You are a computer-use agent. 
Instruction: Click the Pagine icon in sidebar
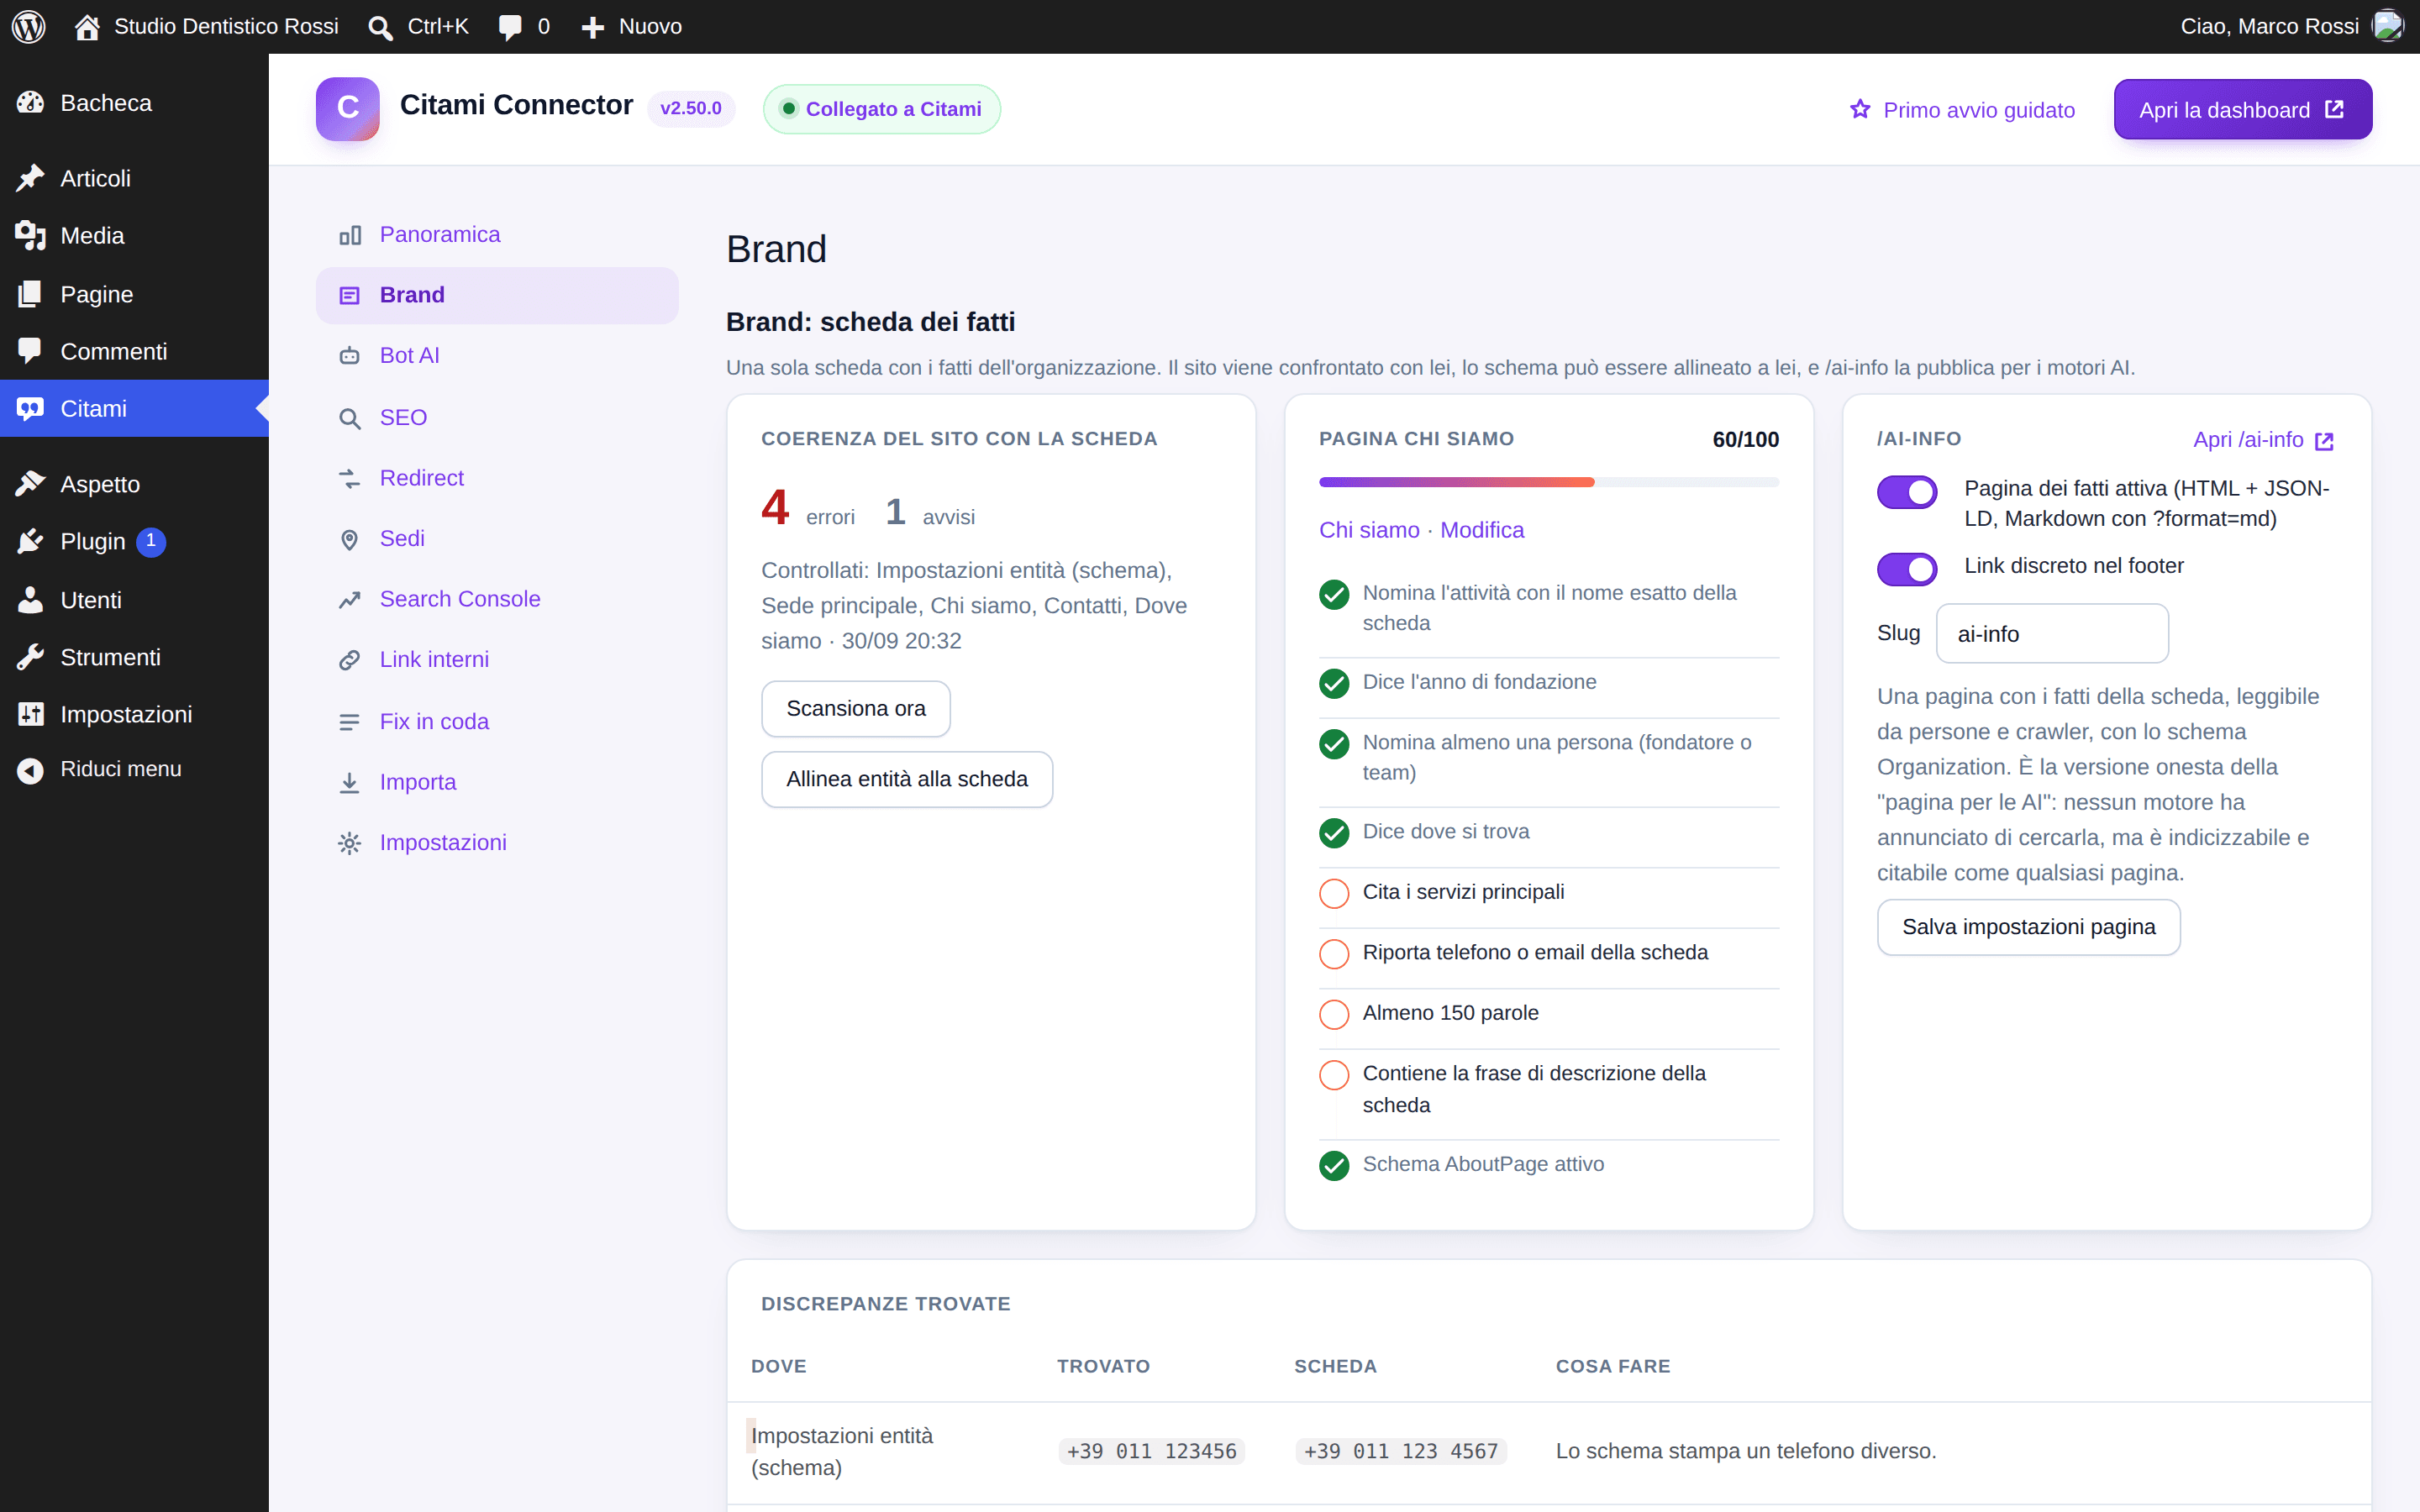click(30, 294)
